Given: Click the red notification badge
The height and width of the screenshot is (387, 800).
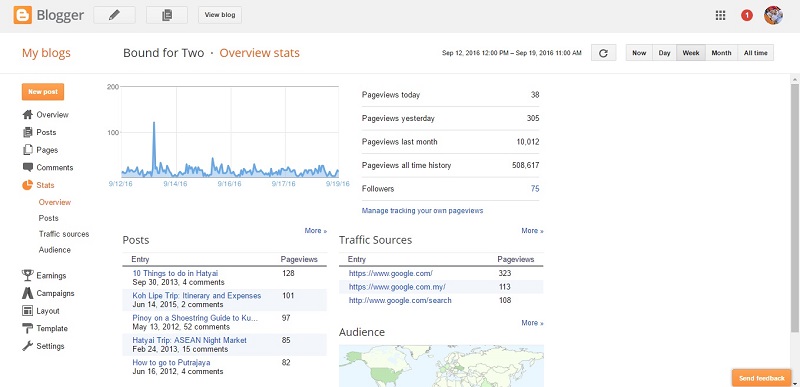Looking at the screenshot, I should coord(746,15).
